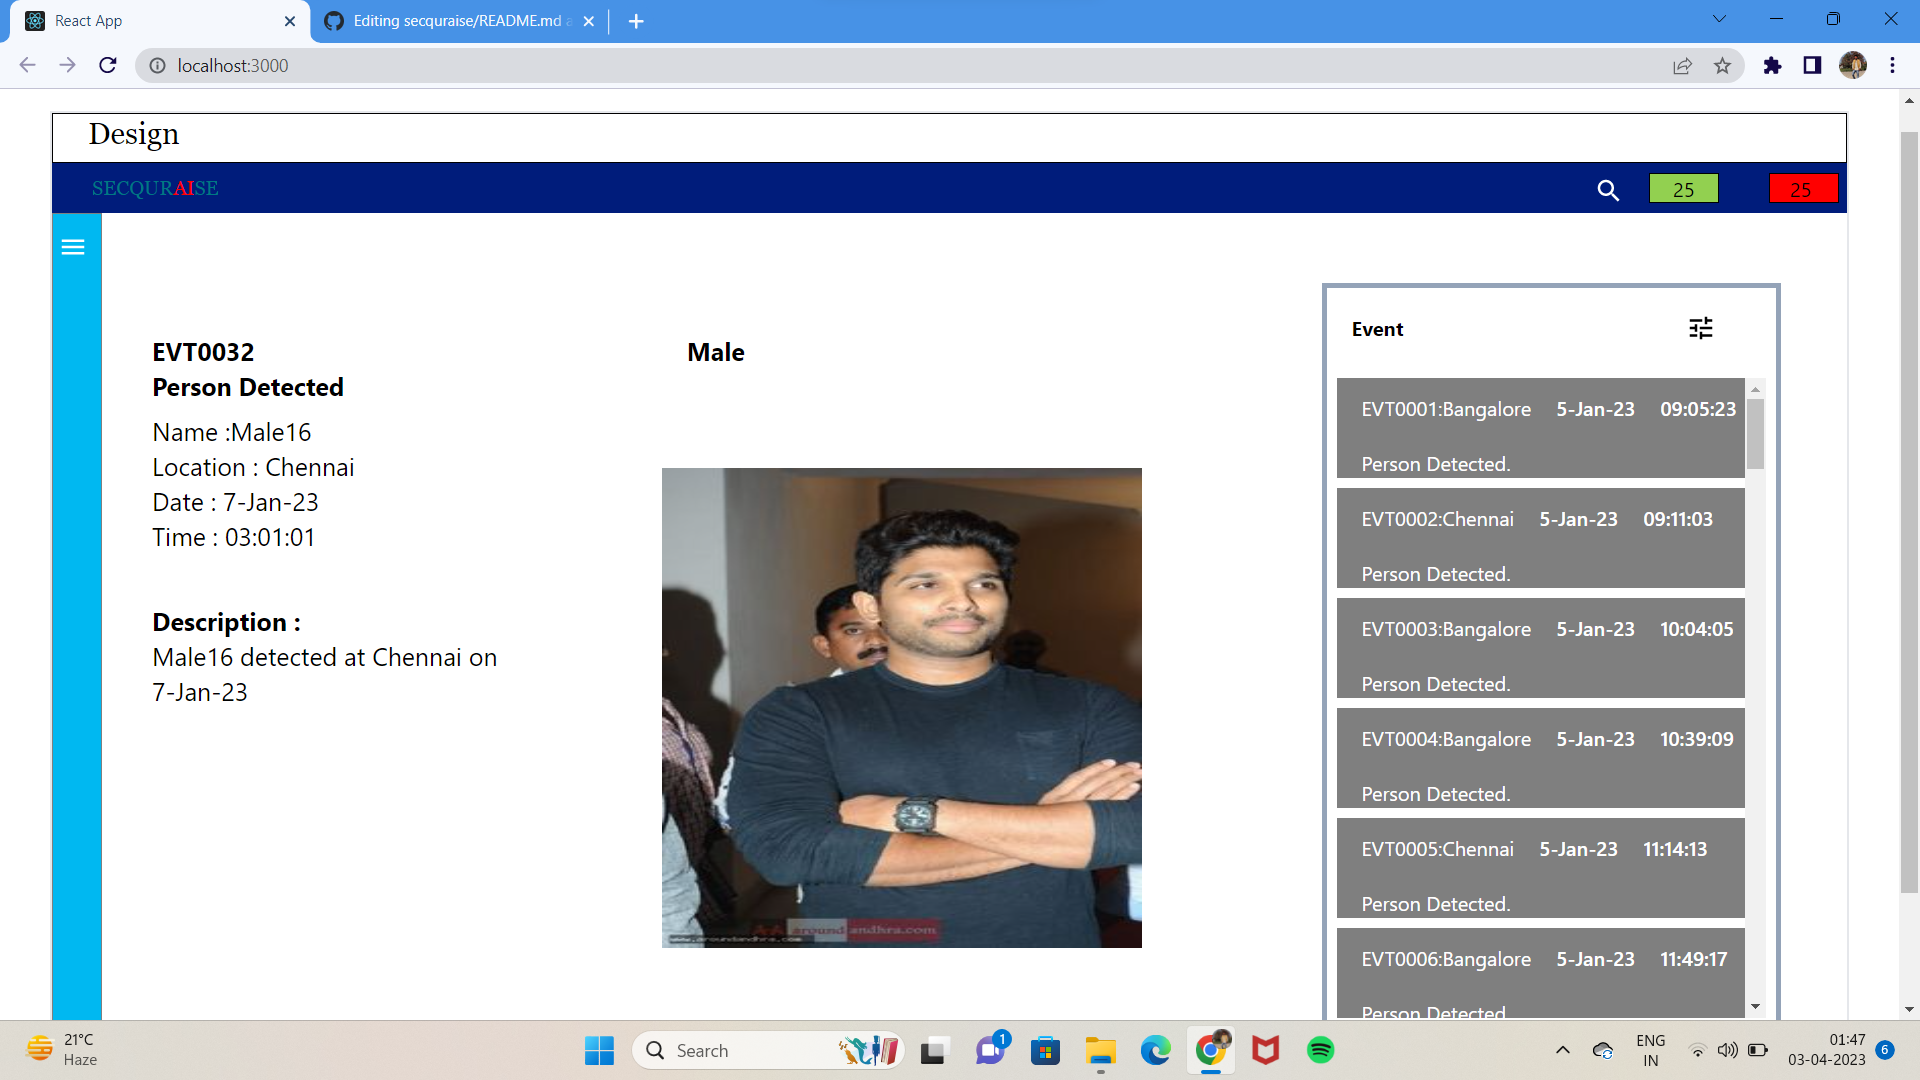The height and width of the screenshot is (1080, 1920).
Task: Click the green 25 counter badge
Action: (x=1683, y=188)
